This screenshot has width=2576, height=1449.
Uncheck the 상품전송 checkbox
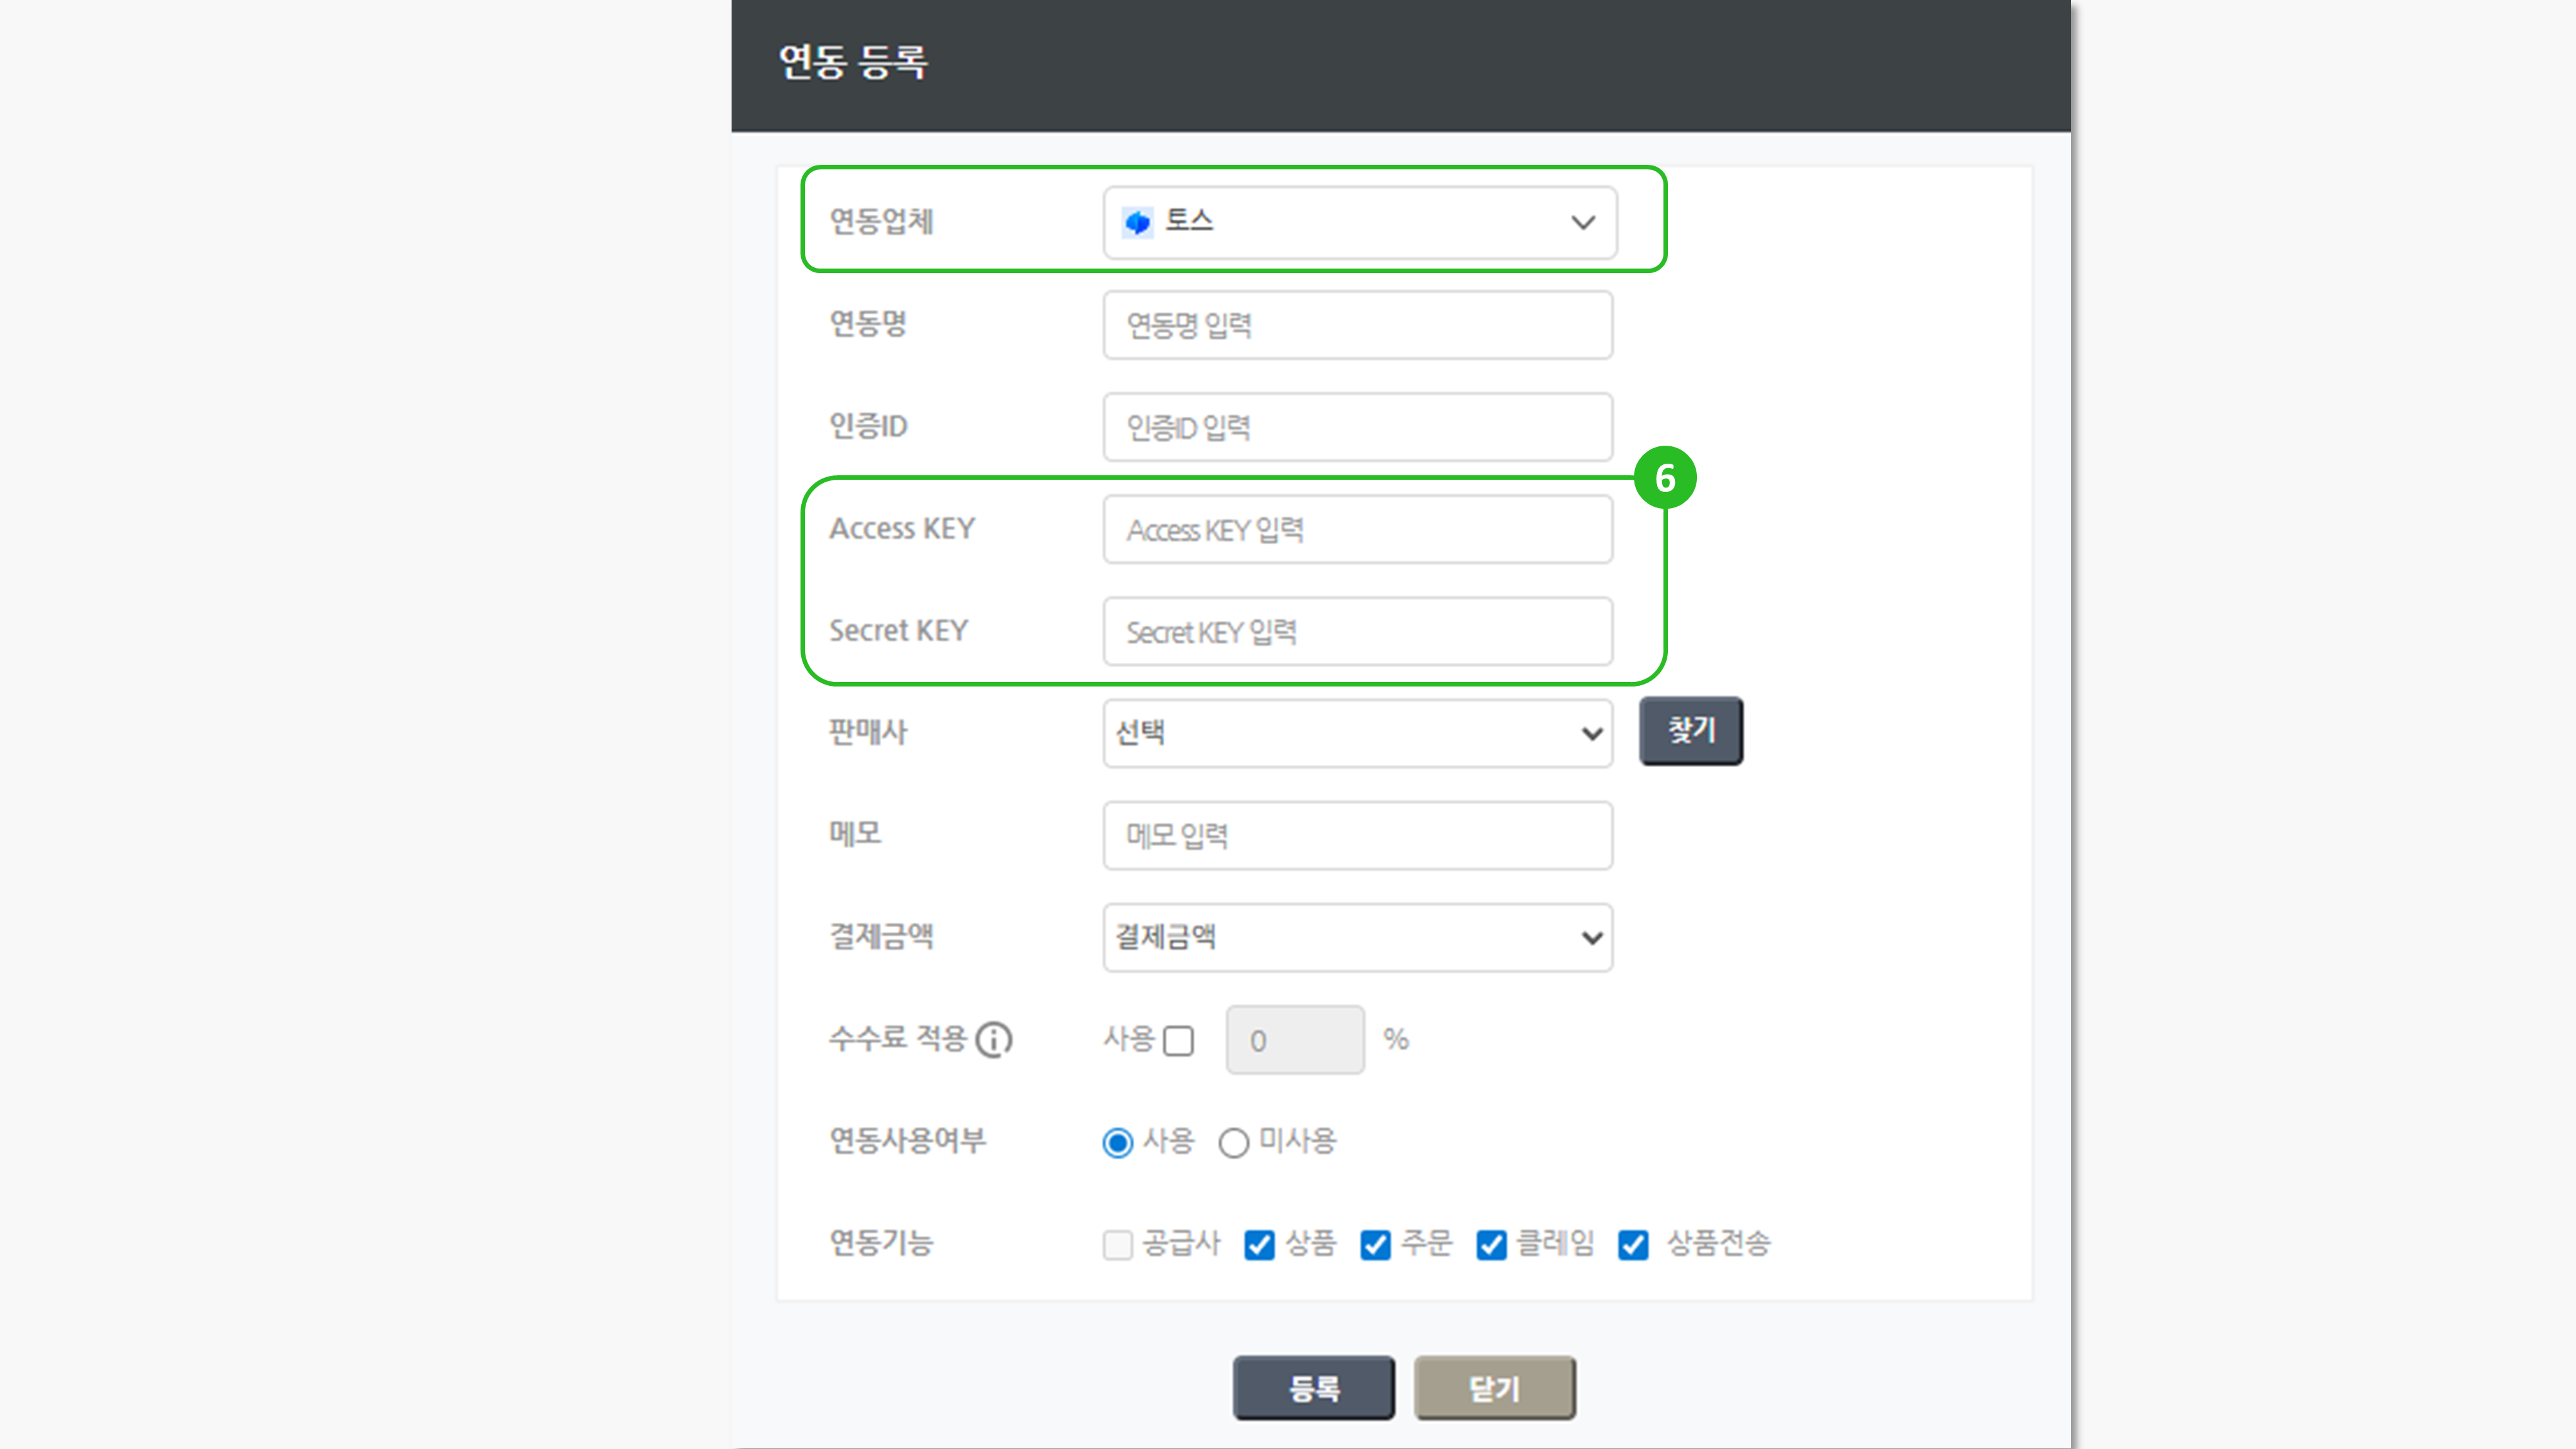(1633, 1245)
